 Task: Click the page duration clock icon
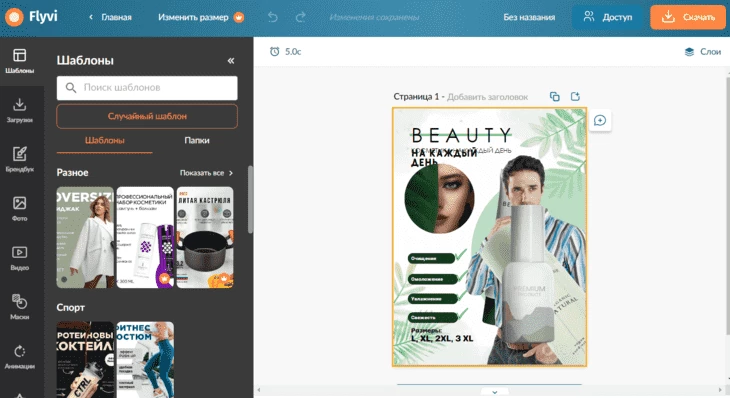click(x=275, y=52)
